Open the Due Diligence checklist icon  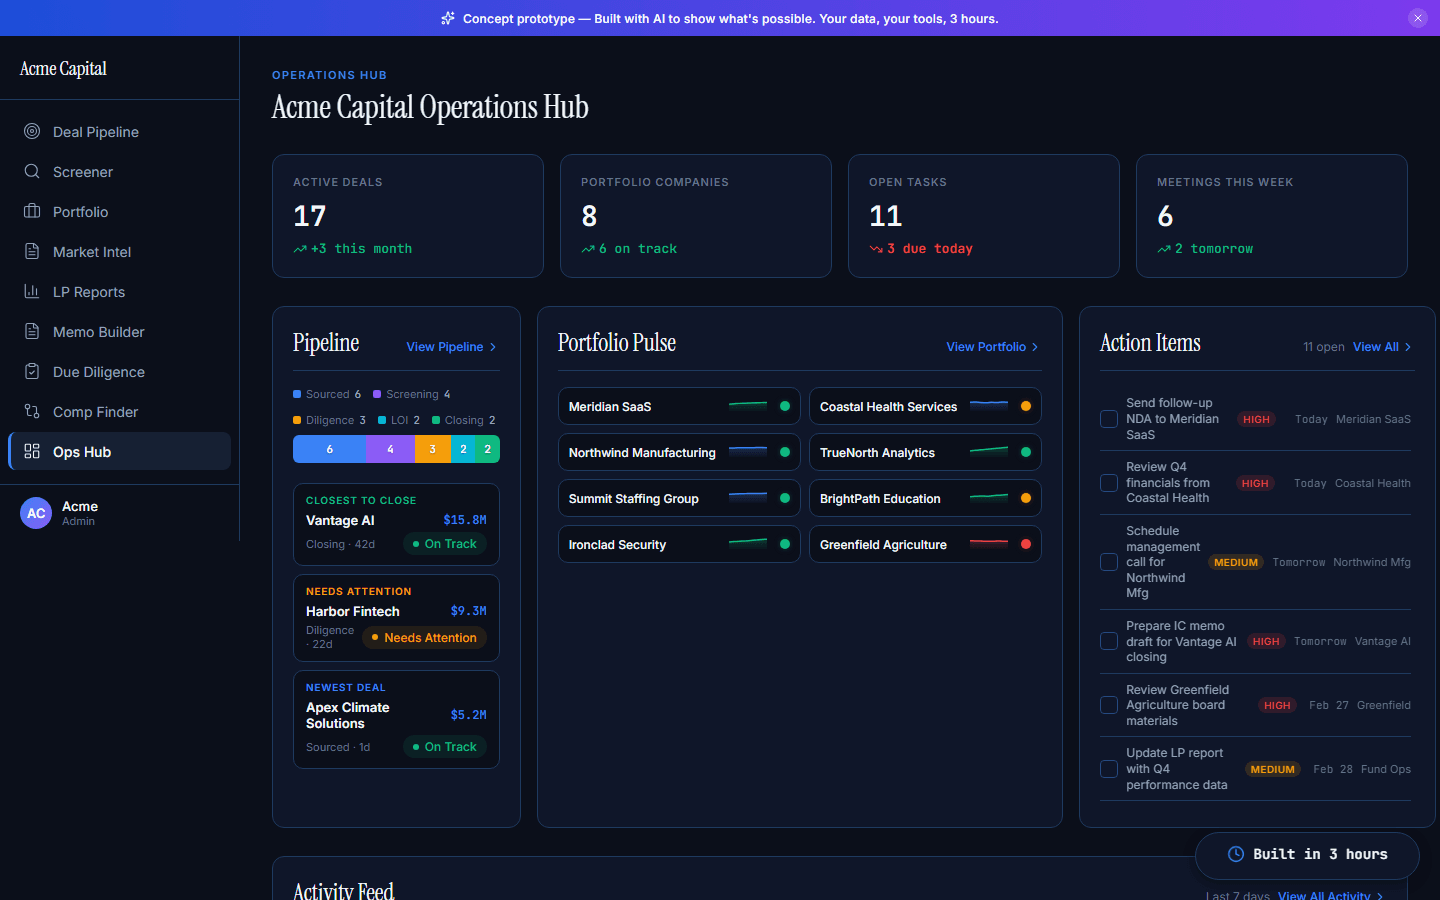[x=31, y=371]
